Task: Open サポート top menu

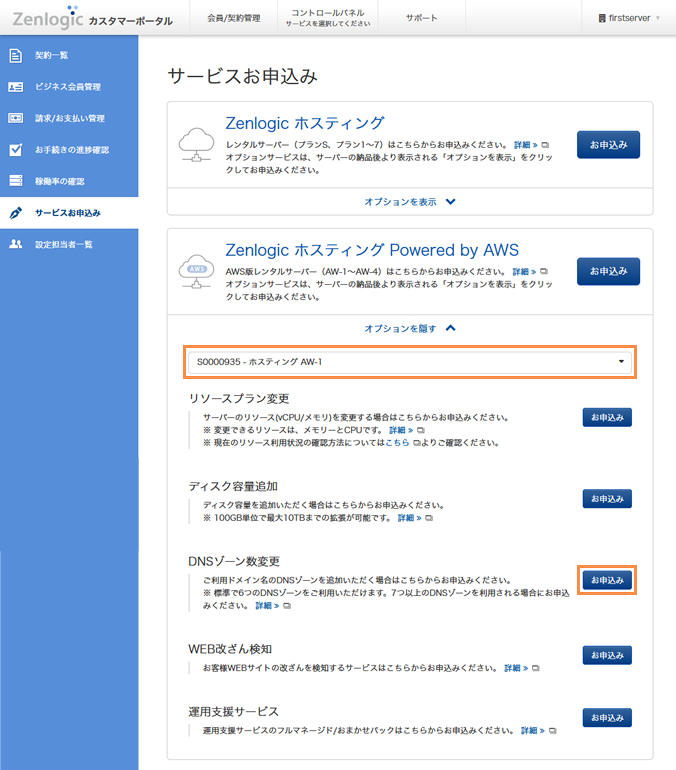Action: (x=422, y=18)
